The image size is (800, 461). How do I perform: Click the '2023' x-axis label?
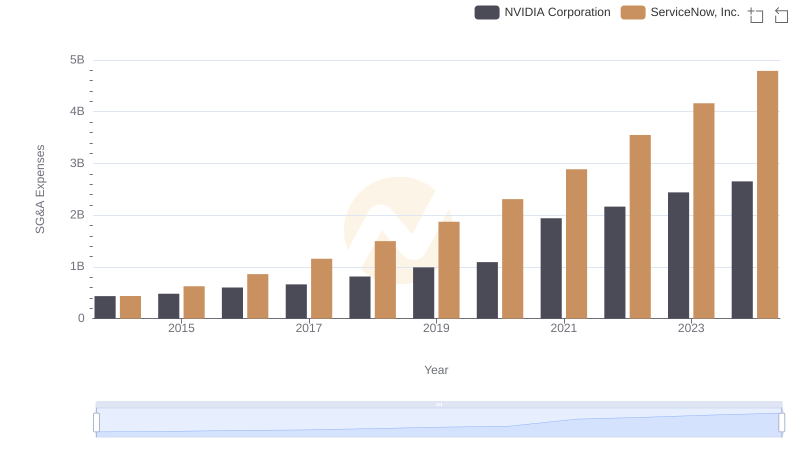point(691,328)
